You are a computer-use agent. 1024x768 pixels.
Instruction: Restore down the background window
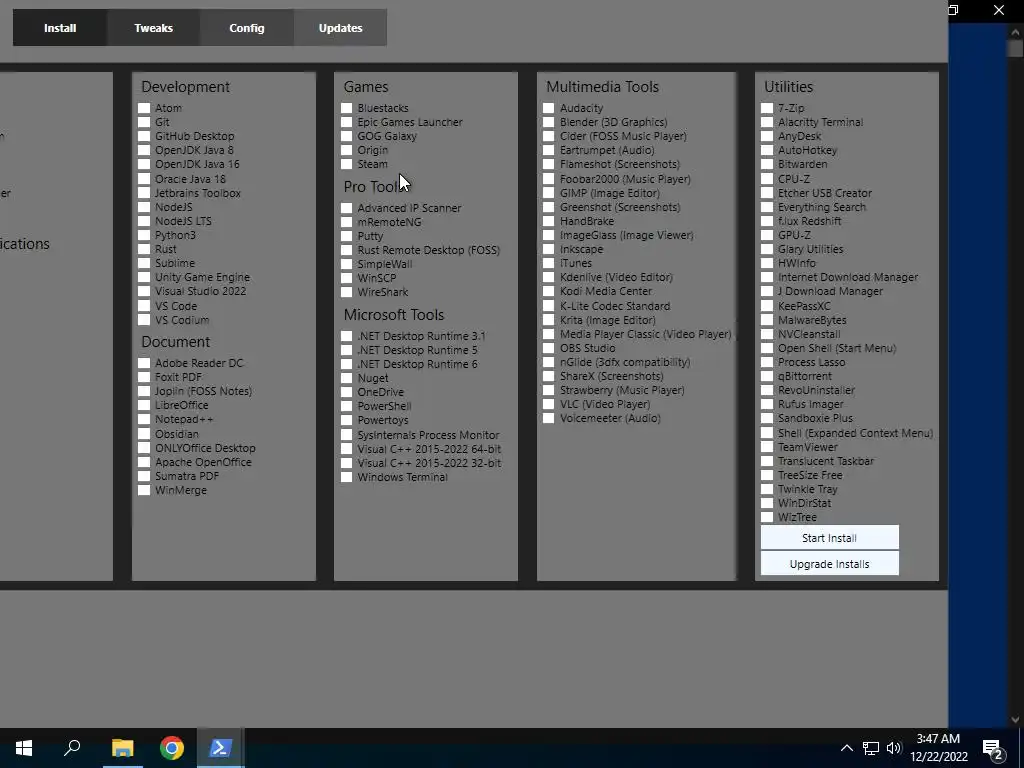tap(953, 10)
